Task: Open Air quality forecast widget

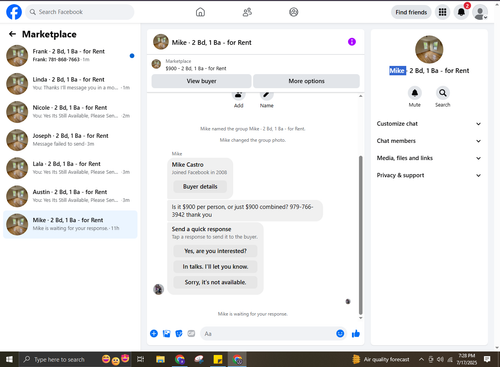Action: tap(381, 359)
